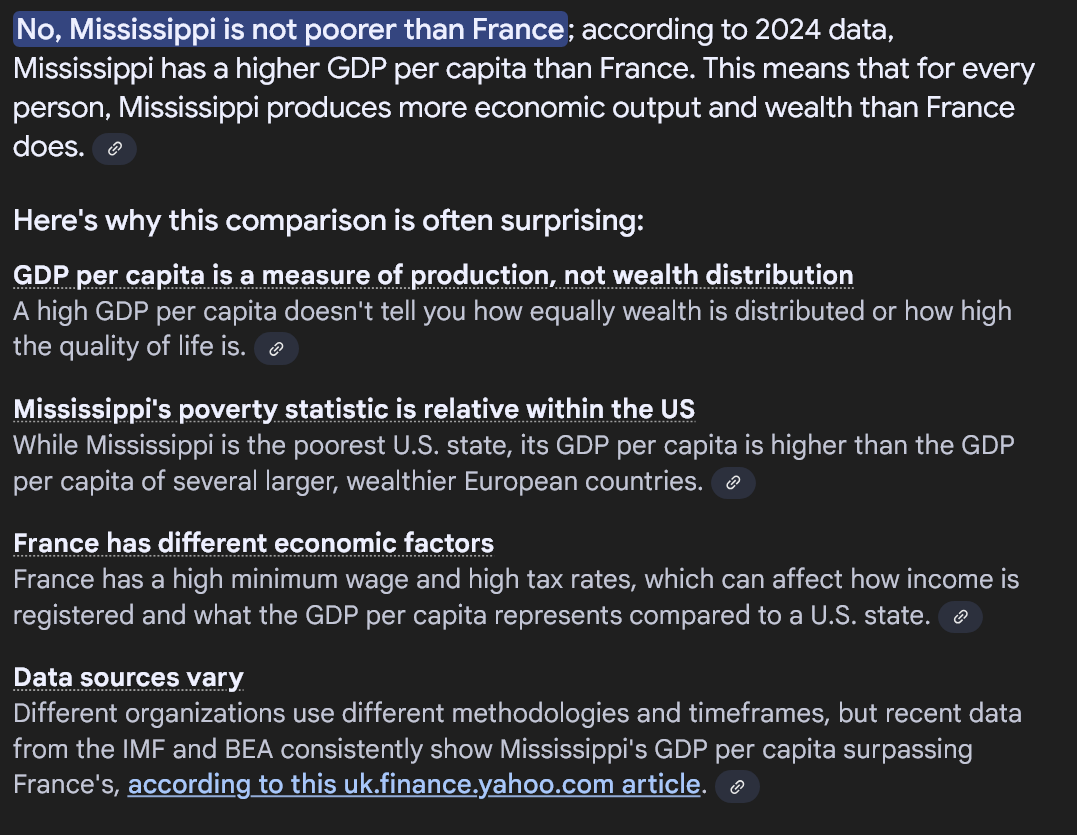The width and height of the screenshot is (1077, 835).
Task: Click citation icon after the yahoo article link
Action: tap(737, 786)
